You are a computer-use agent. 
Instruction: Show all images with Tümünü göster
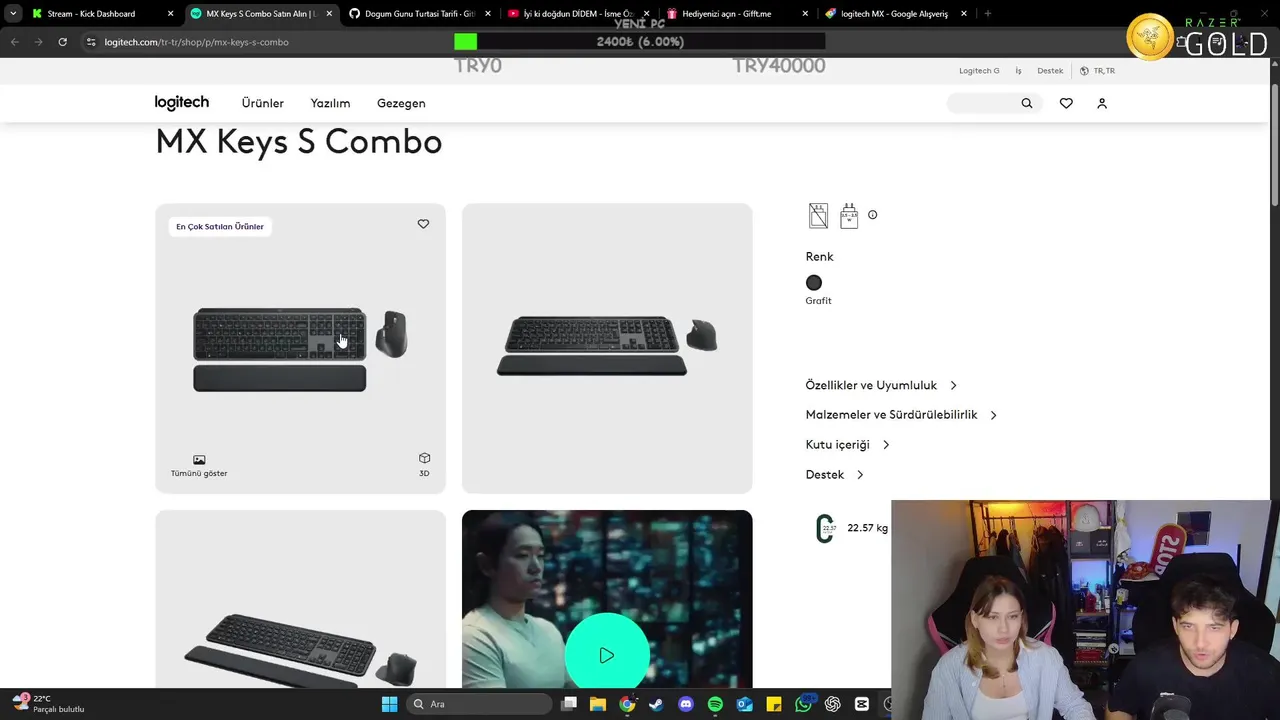click(x=199, y=466)
